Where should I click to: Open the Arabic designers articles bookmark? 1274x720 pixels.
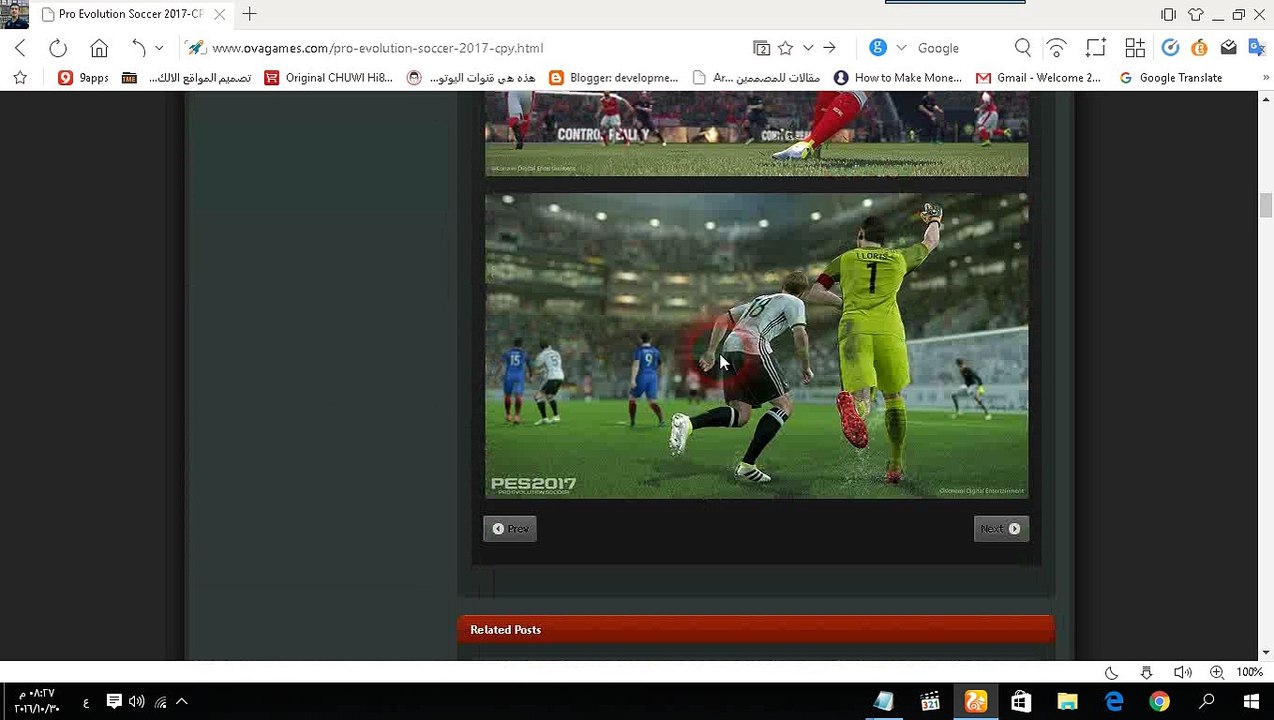756,77
